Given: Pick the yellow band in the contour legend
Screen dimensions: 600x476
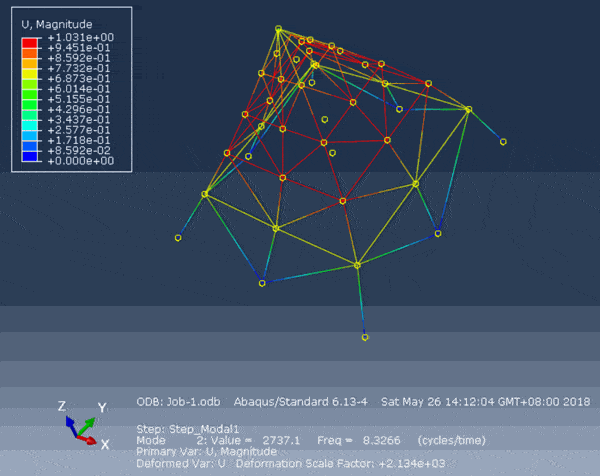Looking at the screenshot, I should (x=29, y=73).
